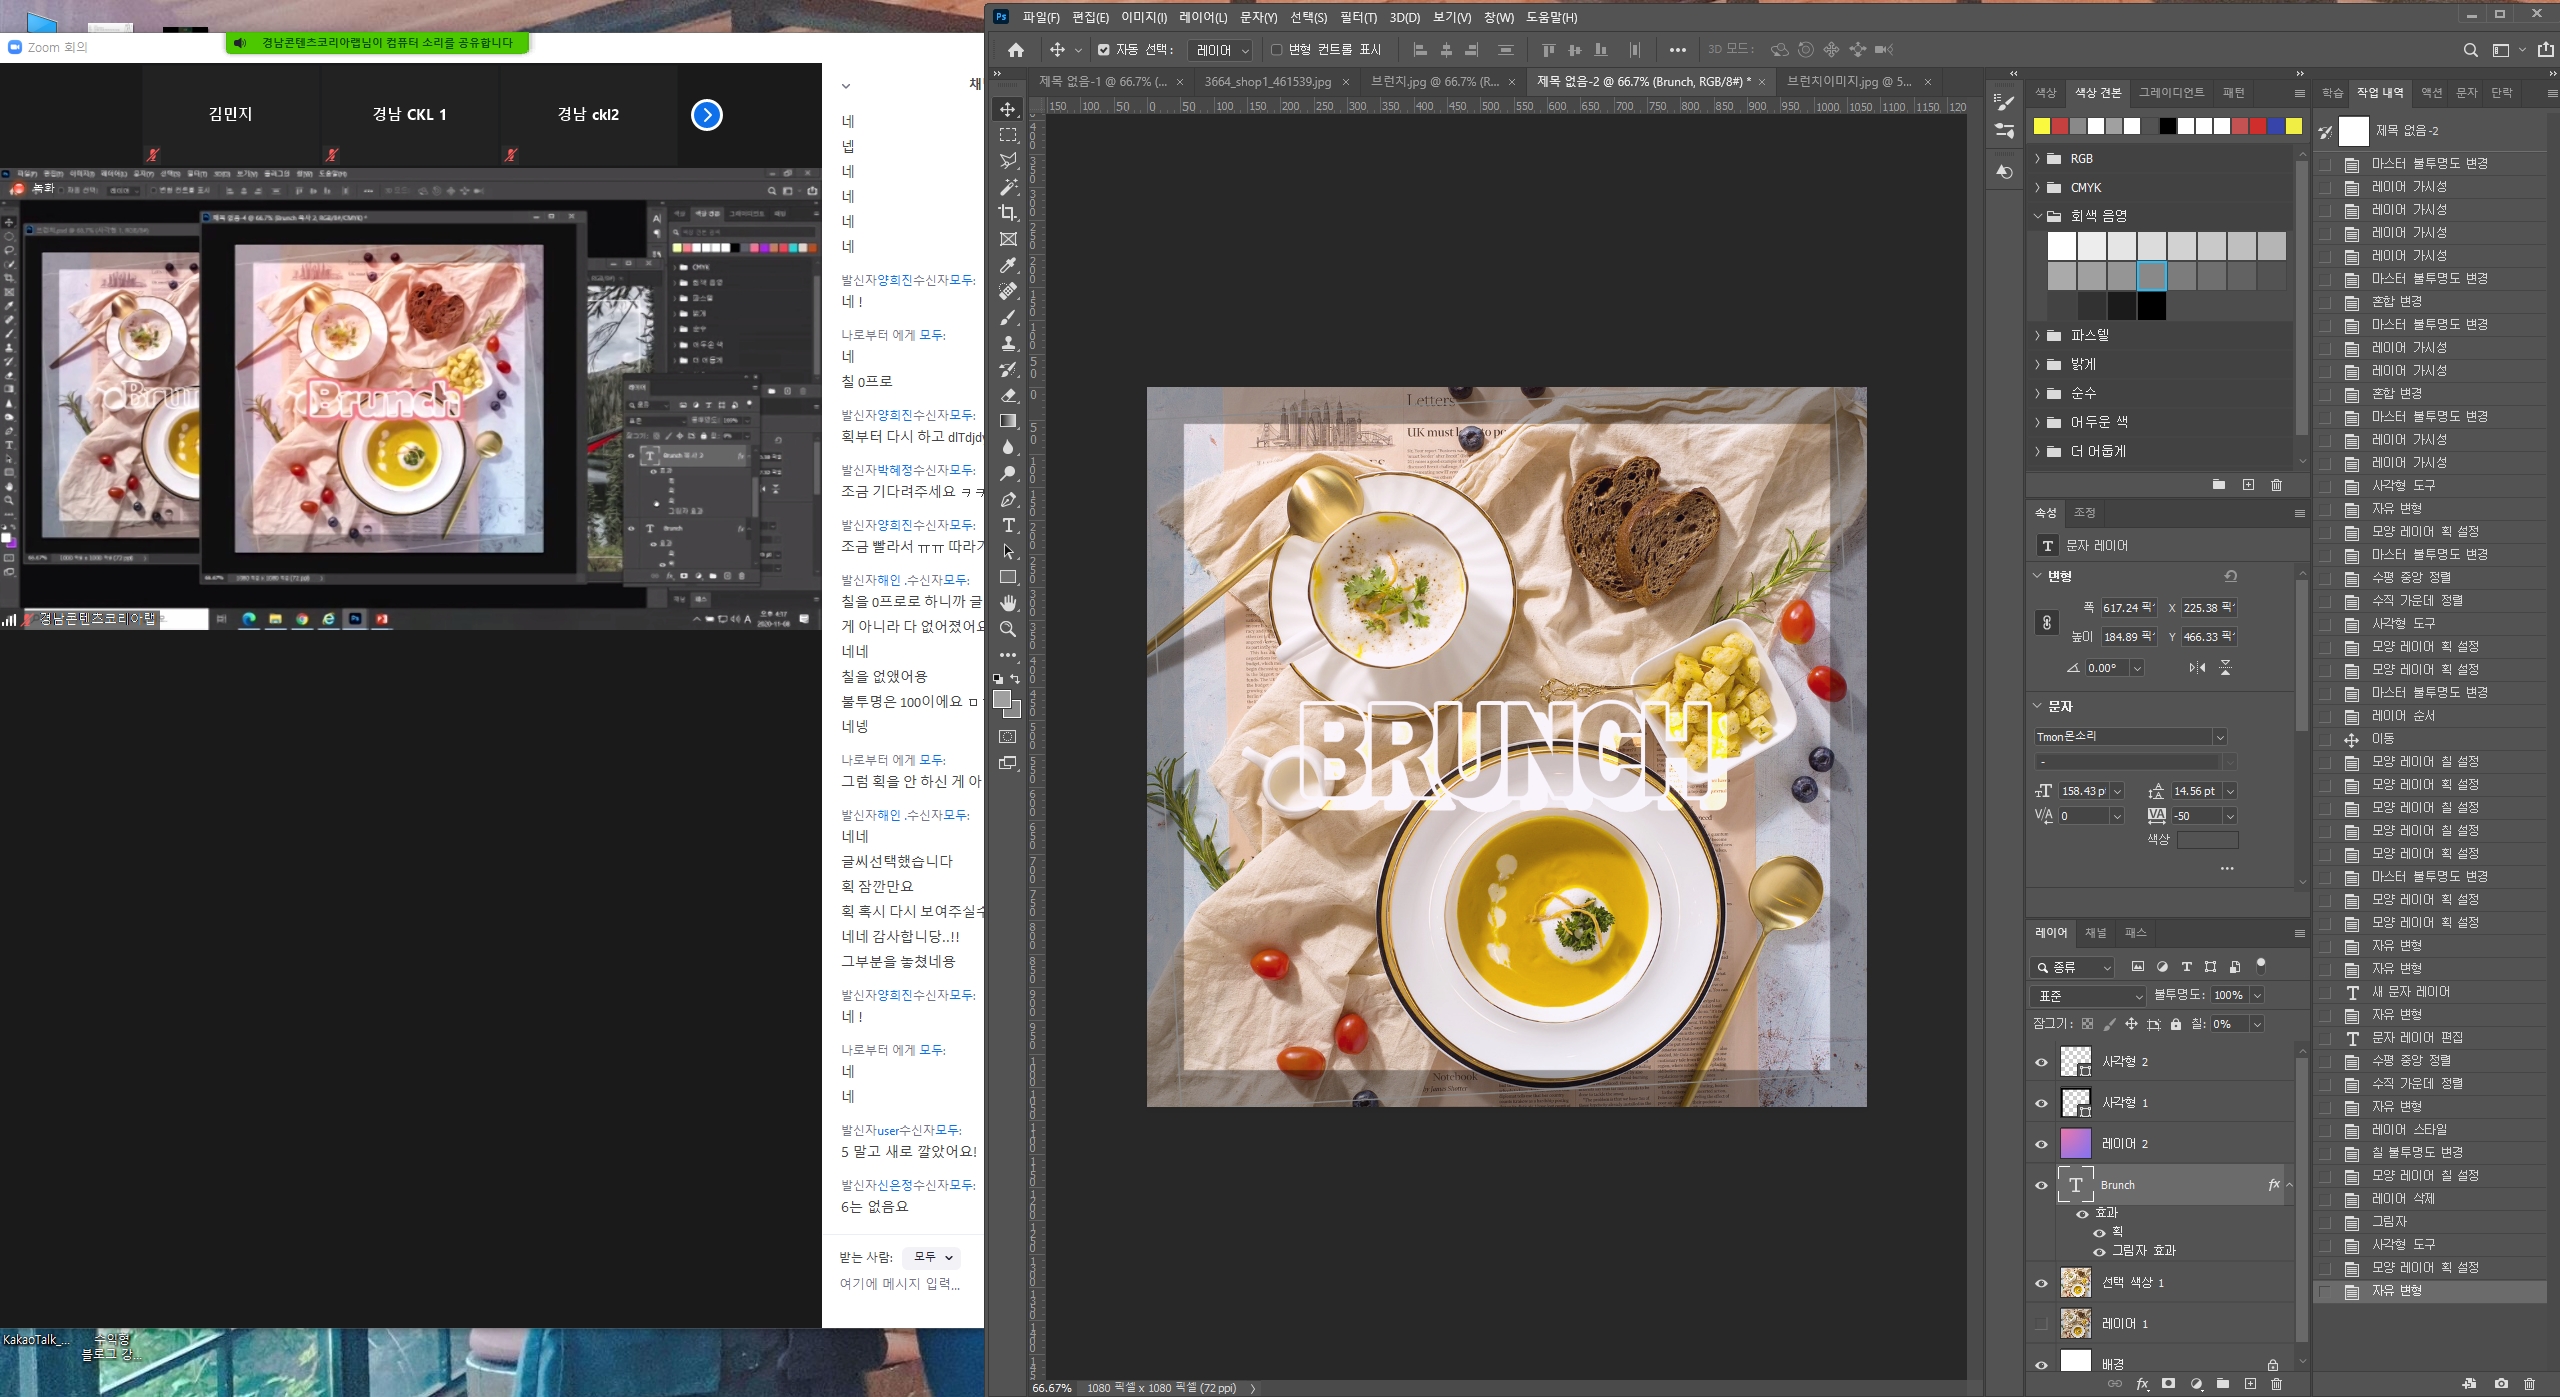Add a layer style with fx button
The width and height of the screenshot is (2560, 1397).
(x=2142, y=1384)
